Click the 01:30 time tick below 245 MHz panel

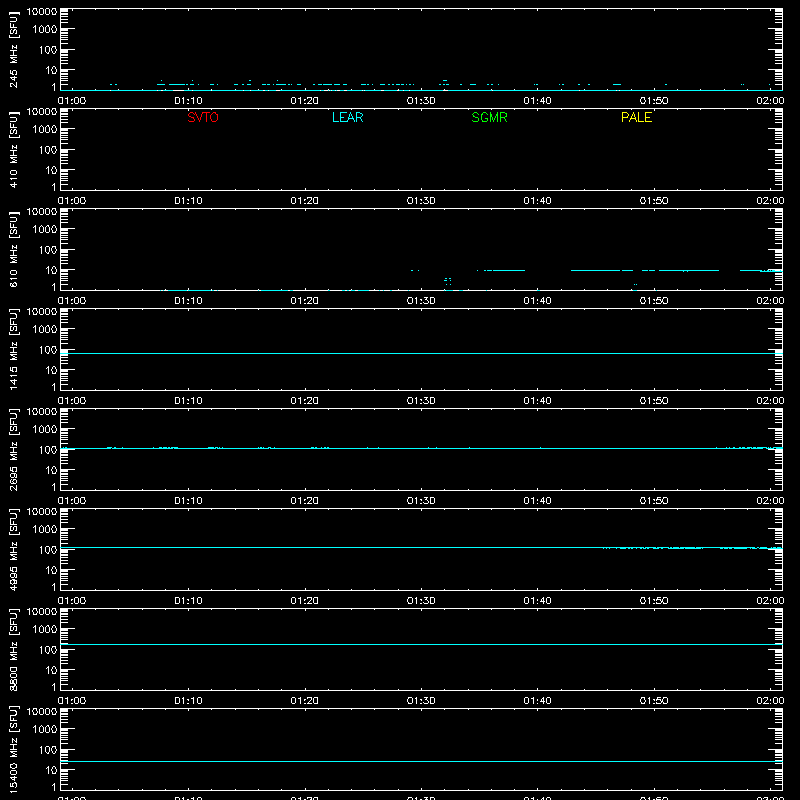pyautogui.click(x=421, y=101)
